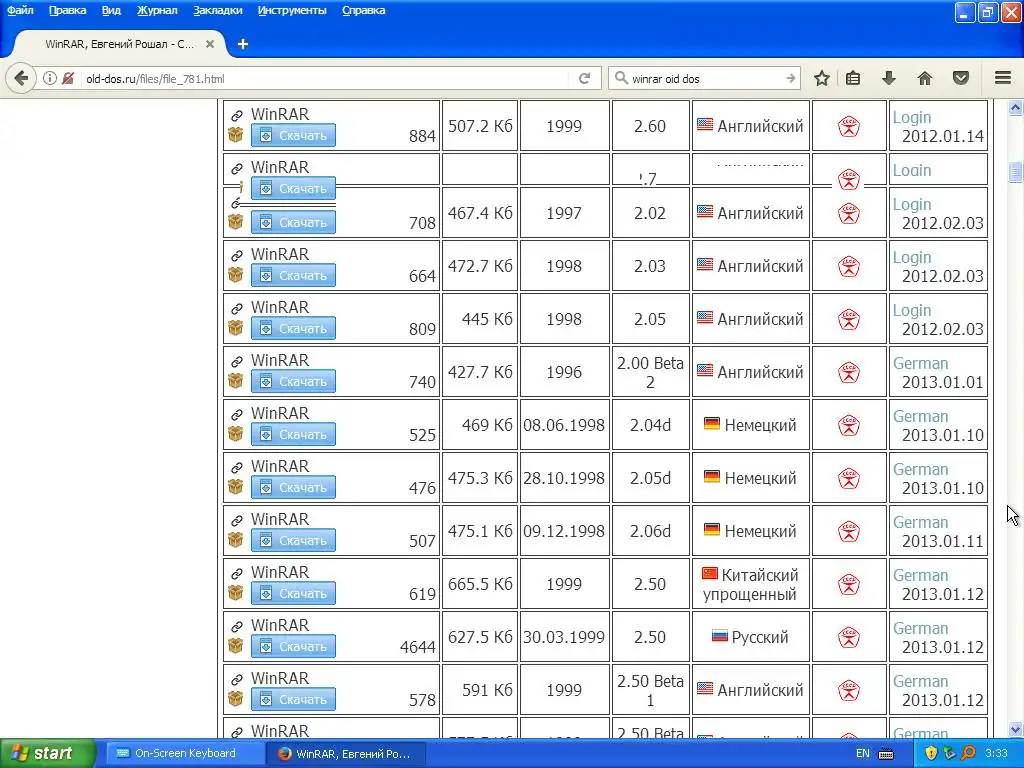Click the '2.50 Beta 1' version cell
1024x768 pixels.
pyautogui.click(x=650, y=690)
